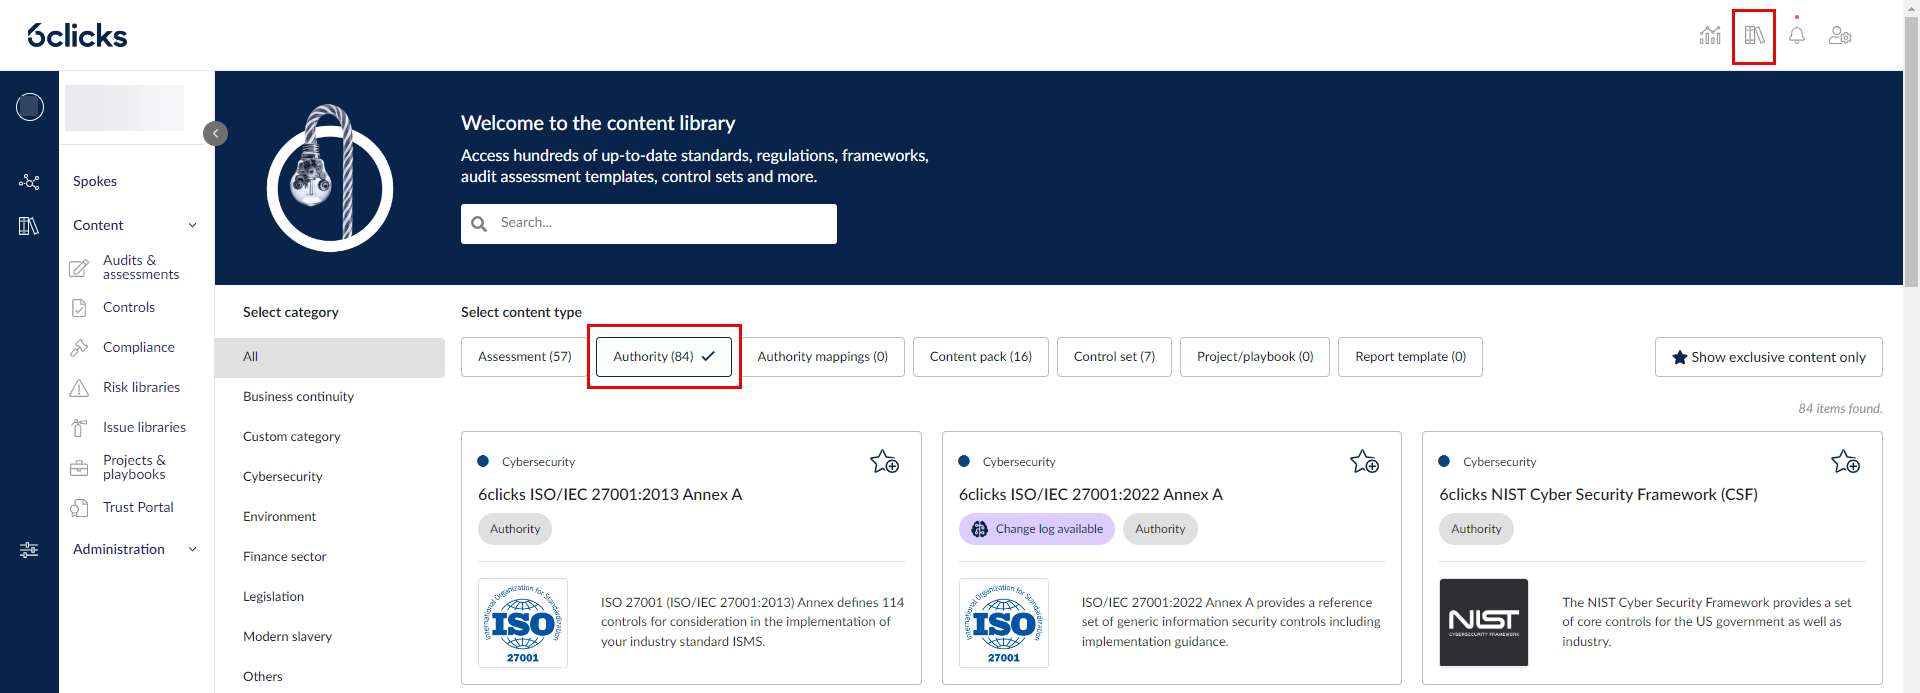Click the Authority tag on ISO 27001:2013 card
The image size is (1920, 693).
click(515, 529)
